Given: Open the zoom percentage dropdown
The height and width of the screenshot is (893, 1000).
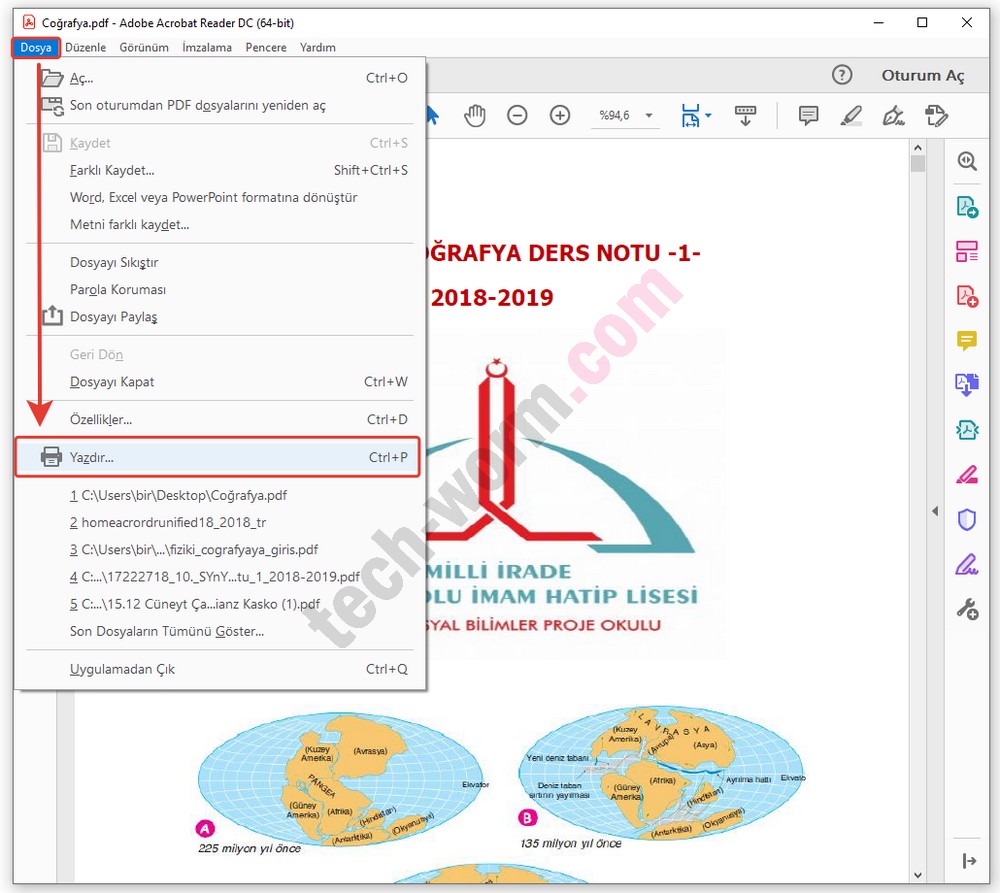Looking at the screenshot, I should click(x=649, y=116).
